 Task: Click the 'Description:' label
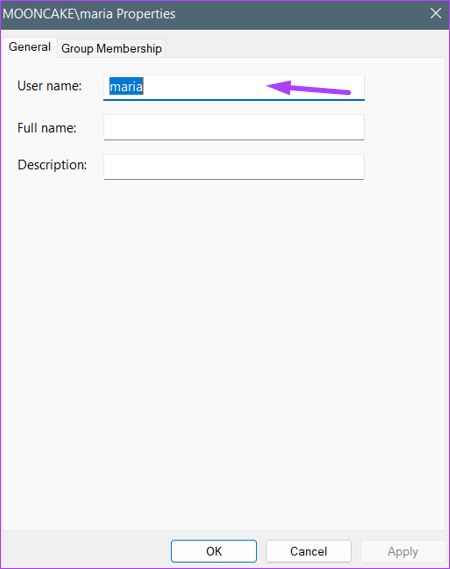point(52,165)
